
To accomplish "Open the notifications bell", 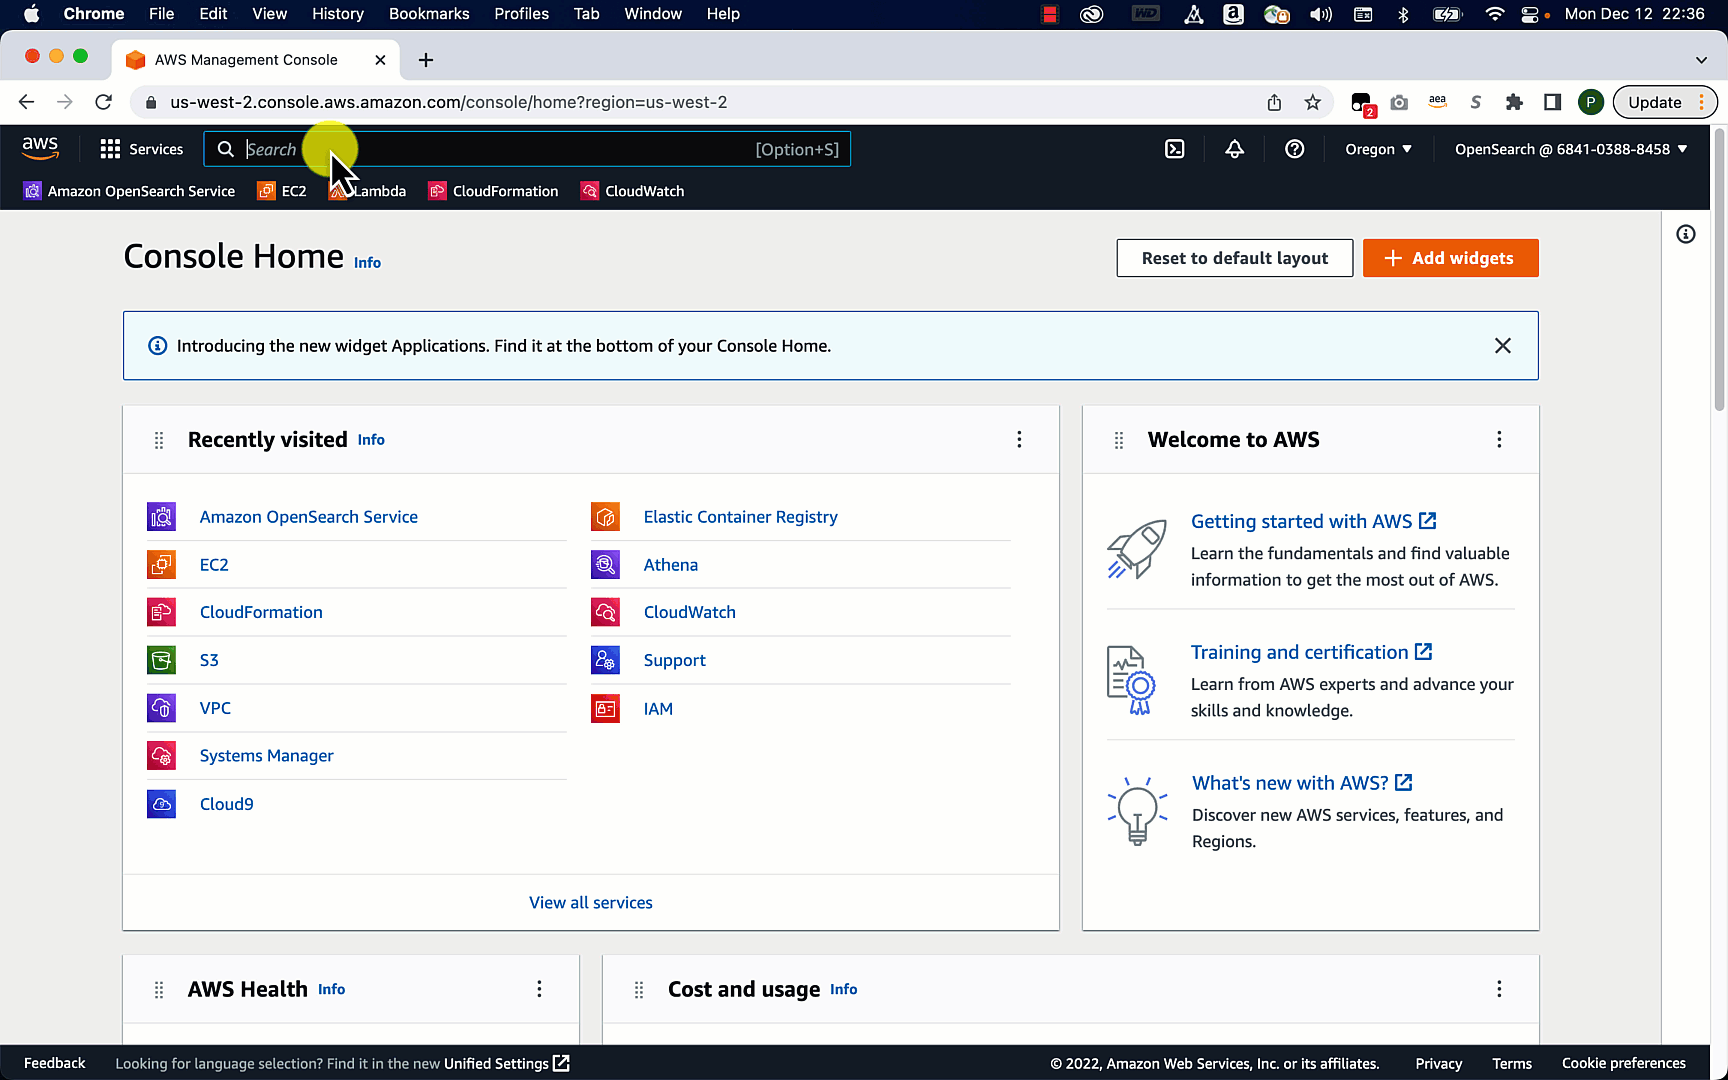I will [1235, 149].
